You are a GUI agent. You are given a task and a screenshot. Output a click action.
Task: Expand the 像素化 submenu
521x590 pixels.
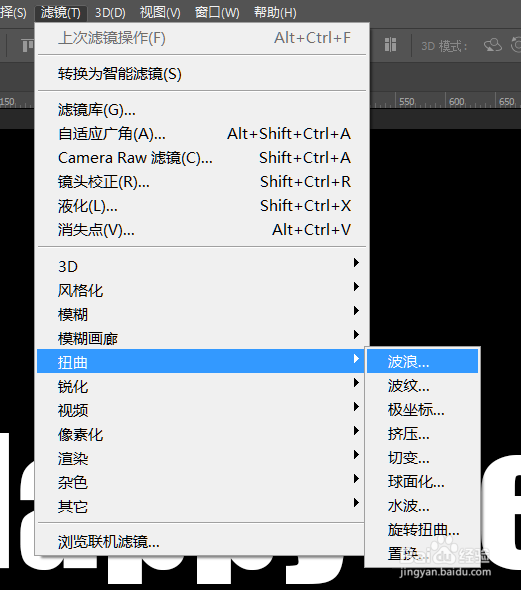[x=202, y=435]
